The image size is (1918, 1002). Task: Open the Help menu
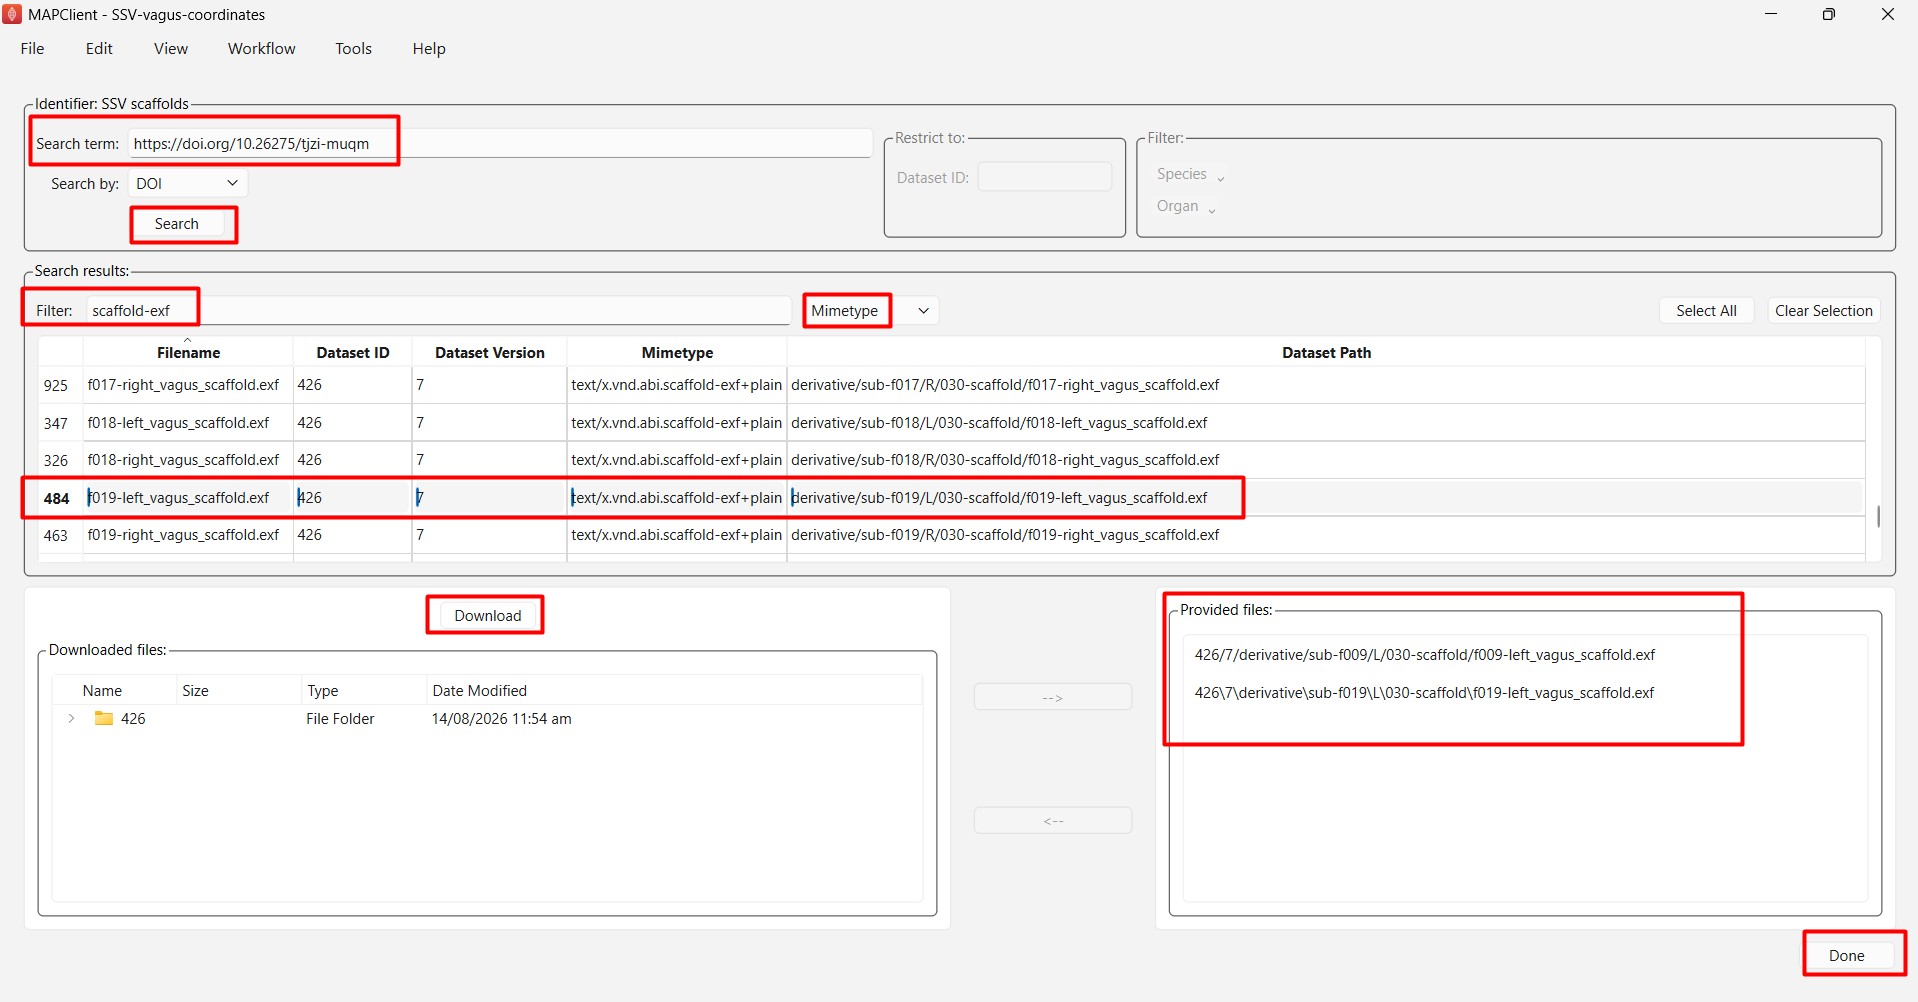[x=429, y=49]
